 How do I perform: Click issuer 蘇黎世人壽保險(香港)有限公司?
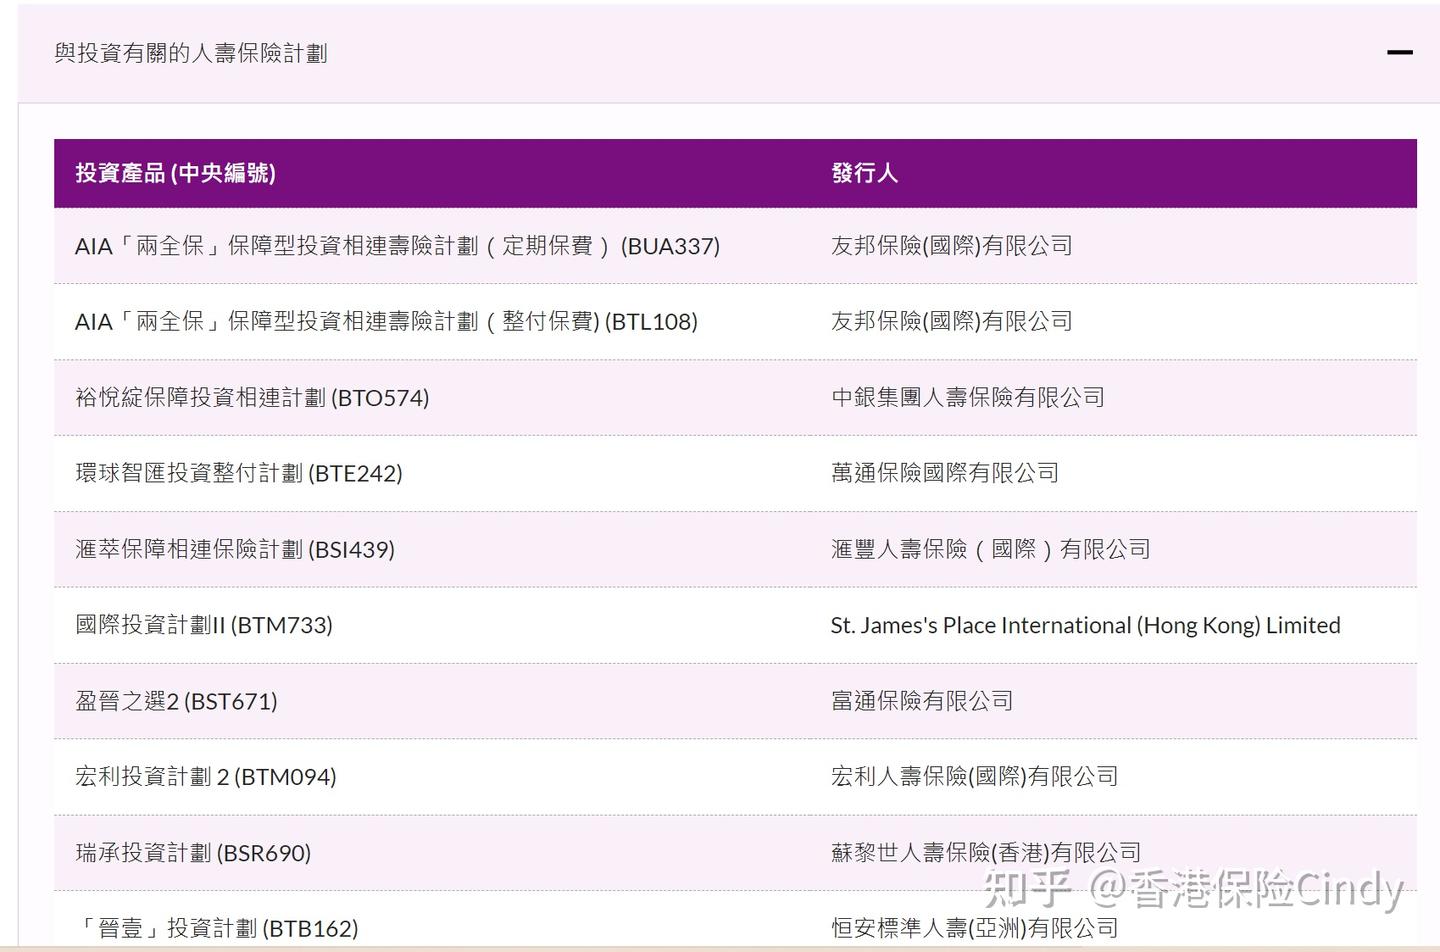tap(986, 853)
